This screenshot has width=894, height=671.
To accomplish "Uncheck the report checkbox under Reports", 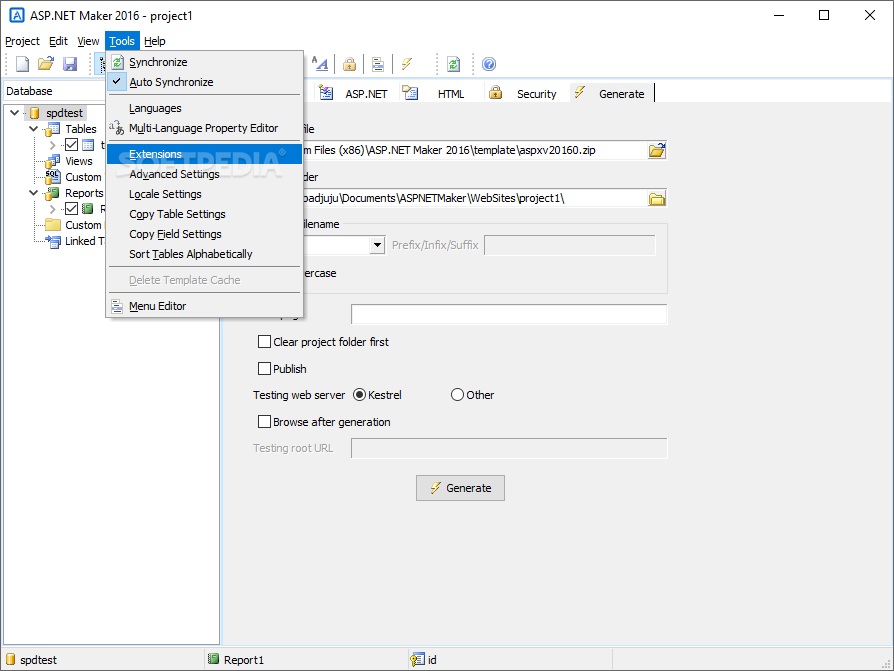I will 71,209.
